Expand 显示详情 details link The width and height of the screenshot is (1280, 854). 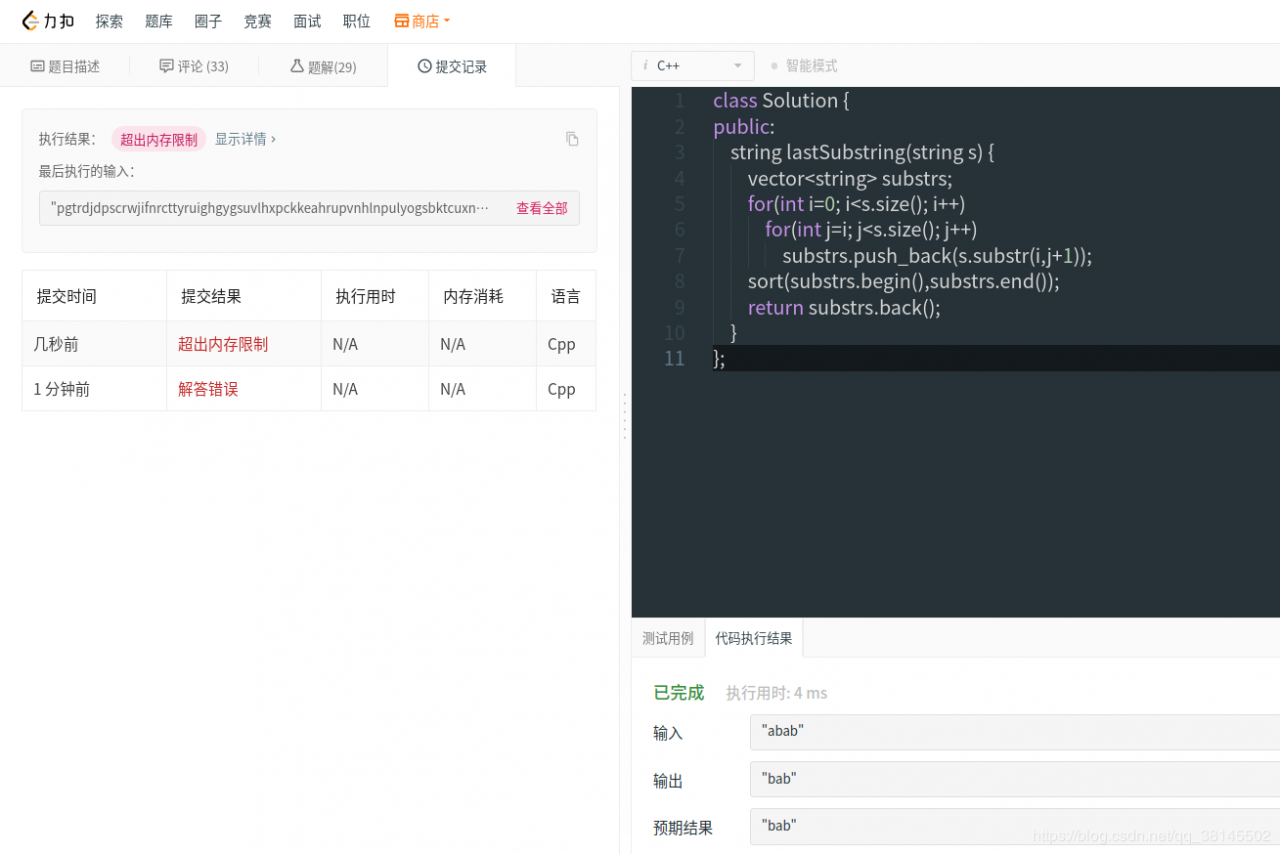tap(245, 139)
